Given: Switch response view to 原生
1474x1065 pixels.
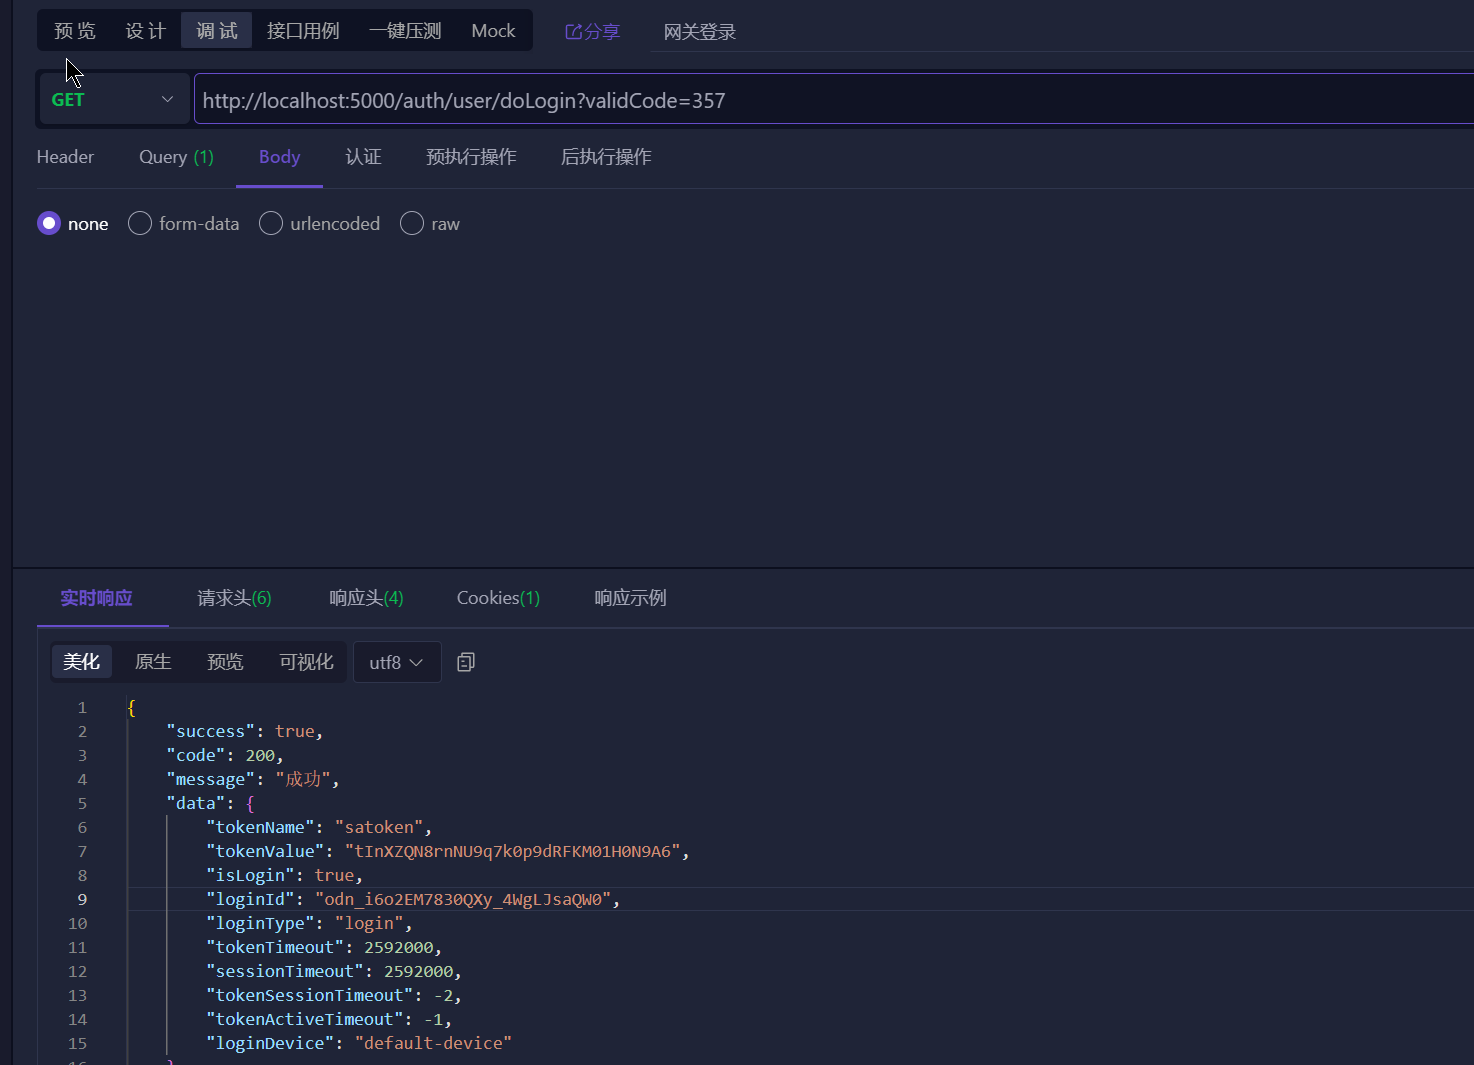Looking at the screenshot, I should tap(153, 662).
